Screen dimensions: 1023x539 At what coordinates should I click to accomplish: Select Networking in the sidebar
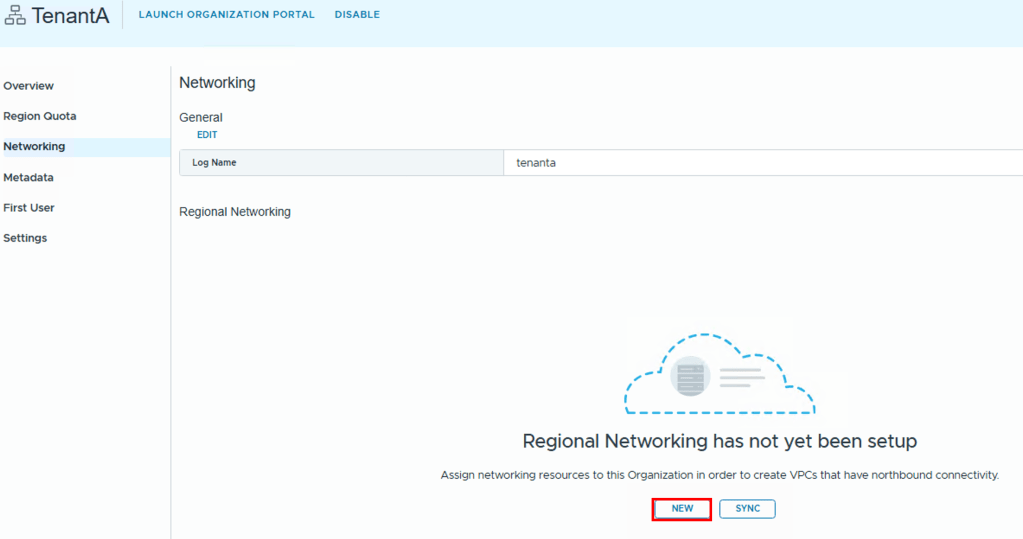pyautogui.click(x=34, y=146)
